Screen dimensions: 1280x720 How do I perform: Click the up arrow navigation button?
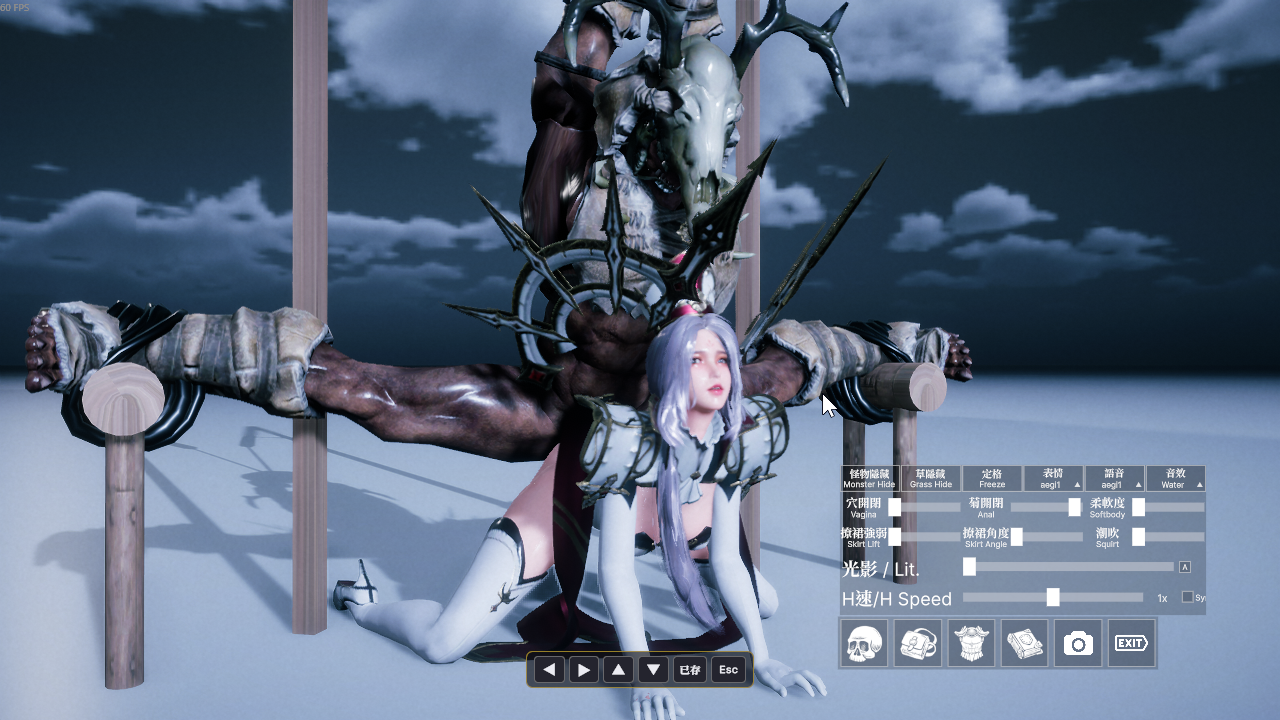(619, 670)
